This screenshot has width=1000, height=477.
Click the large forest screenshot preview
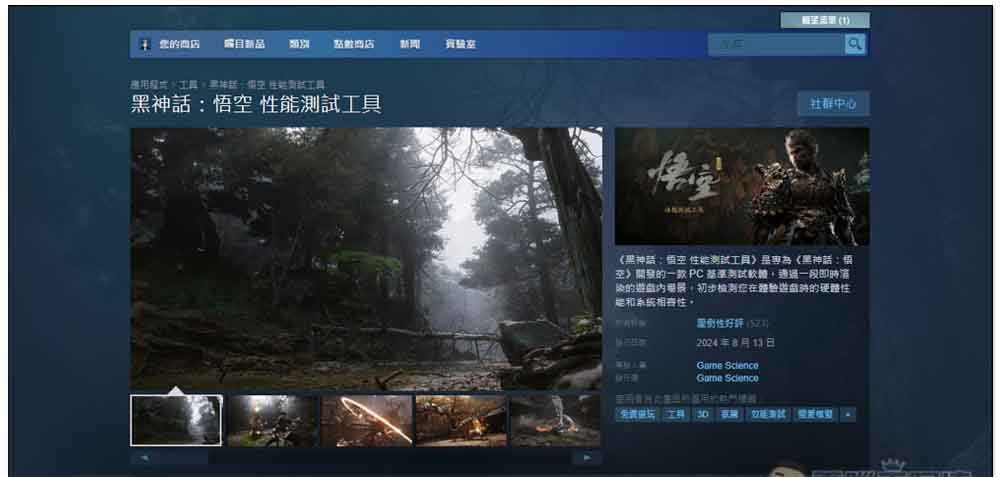pyautogui.click(x=366, y=258)
